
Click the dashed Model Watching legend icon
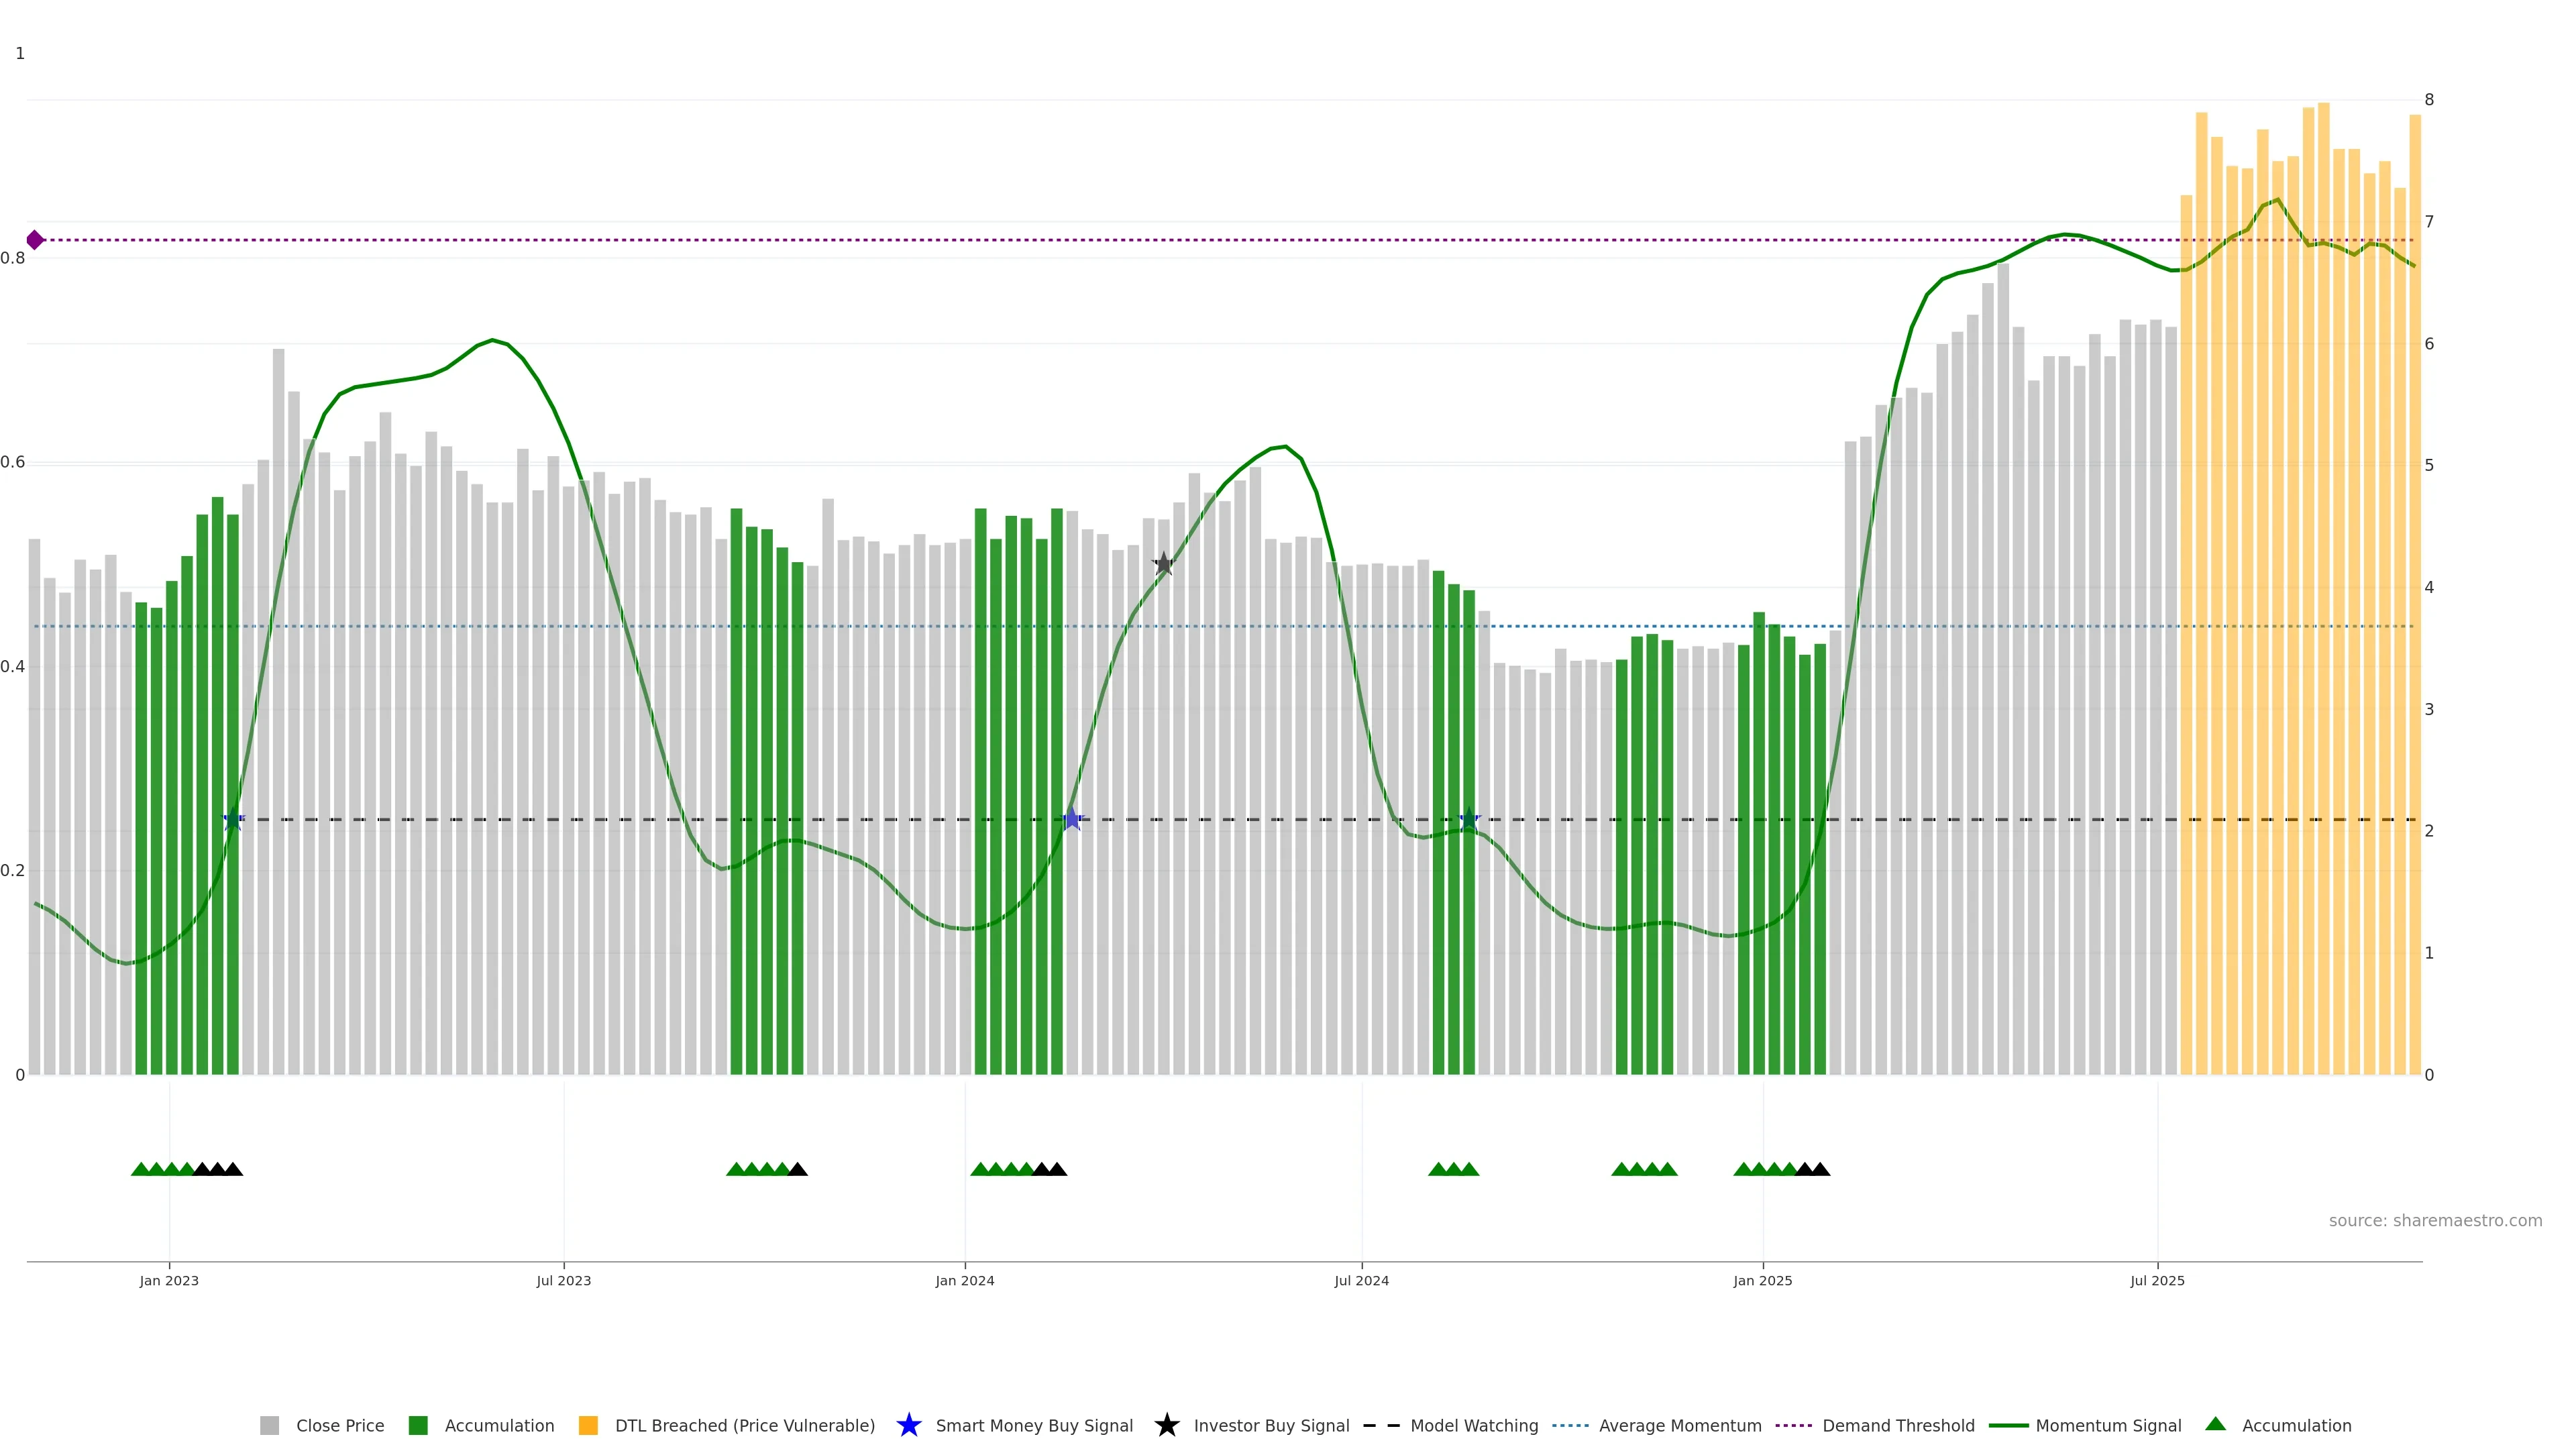coord(1381,1425)
